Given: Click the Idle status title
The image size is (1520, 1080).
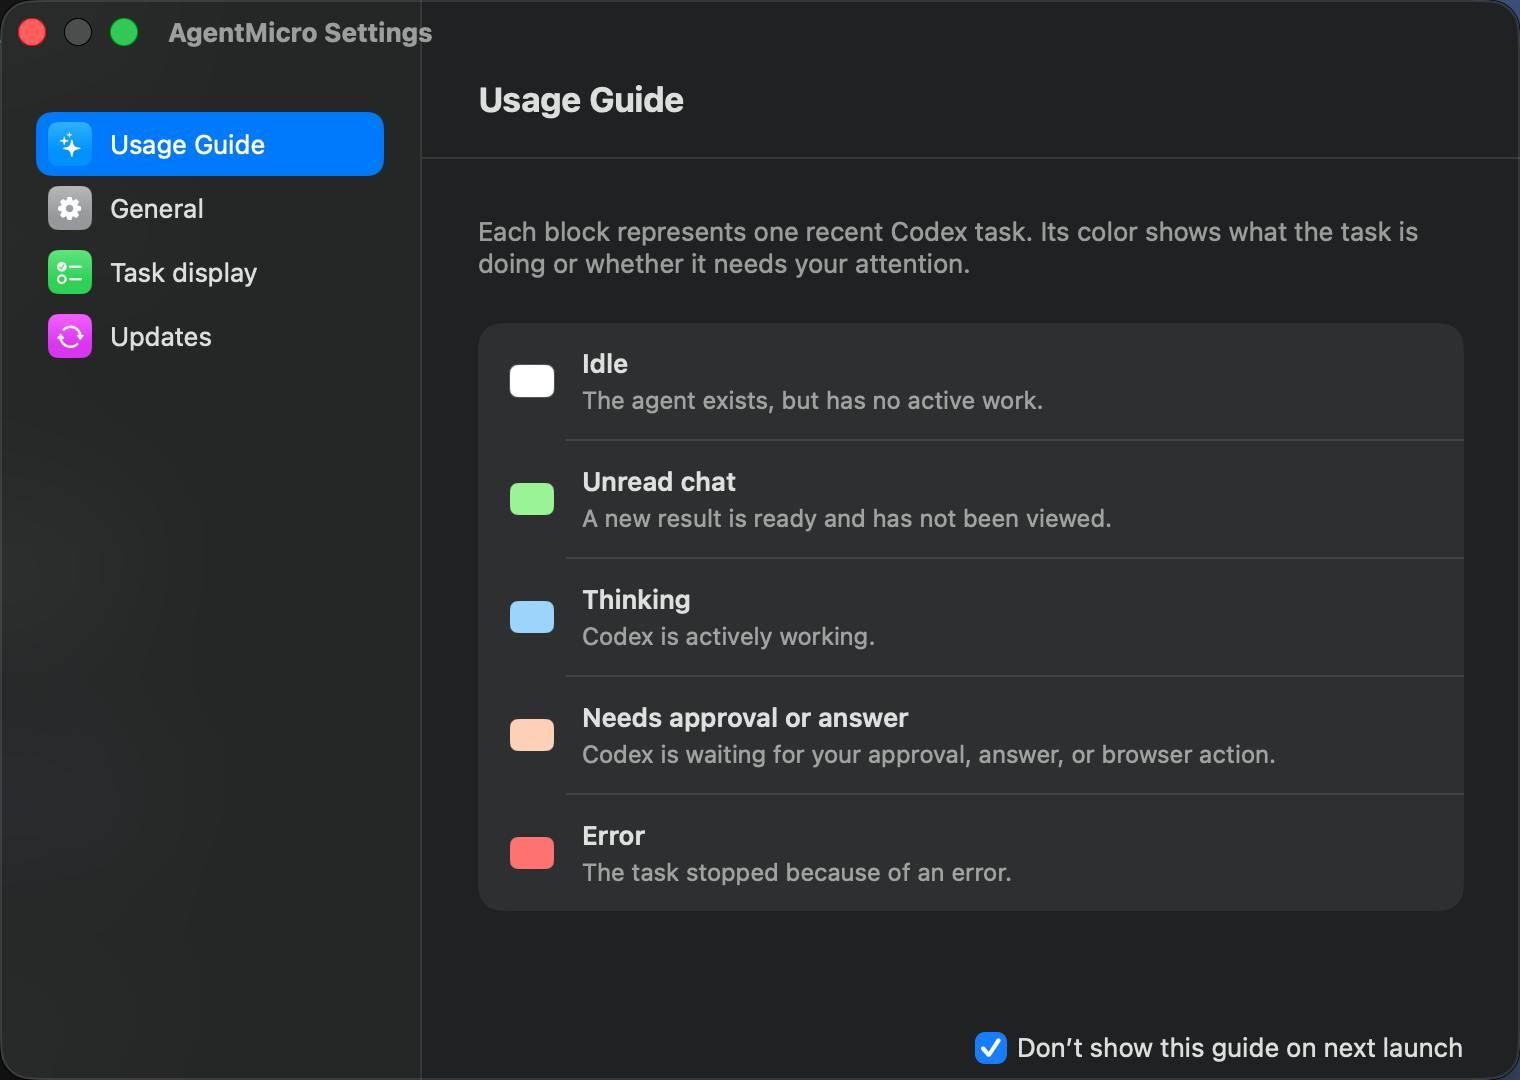Looking at the screenshot, I should coord(605,364).
